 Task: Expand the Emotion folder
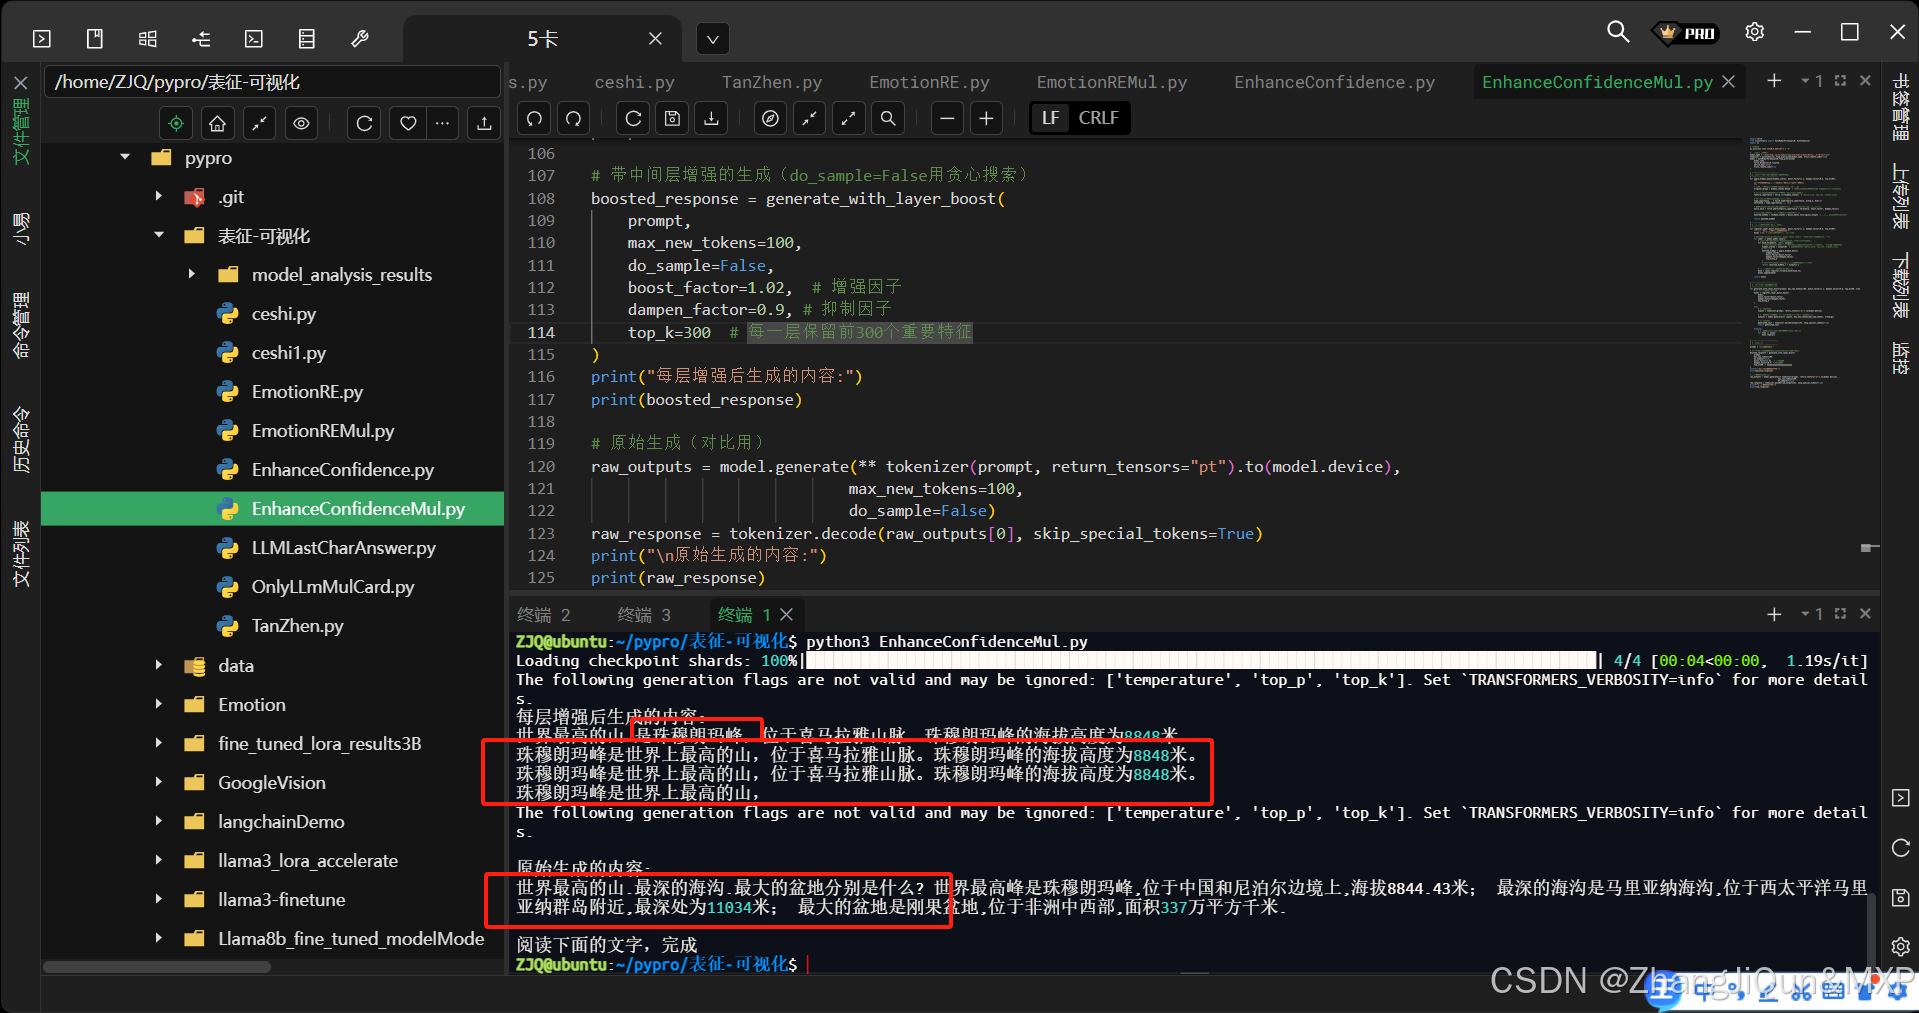pyautogui.click(x=159, y=704)
